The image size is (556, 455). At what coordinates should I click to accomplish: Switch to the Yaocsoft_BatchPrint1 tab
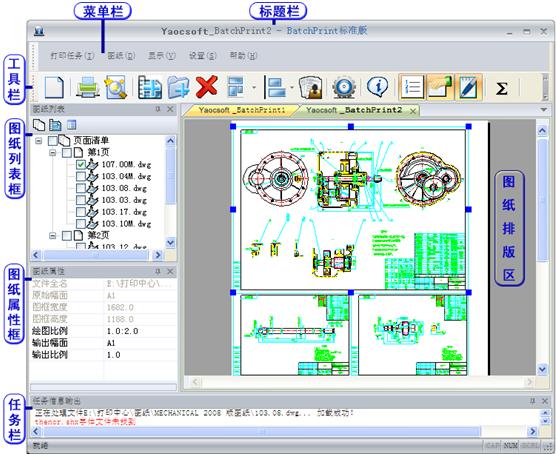[x=241, y=110]
